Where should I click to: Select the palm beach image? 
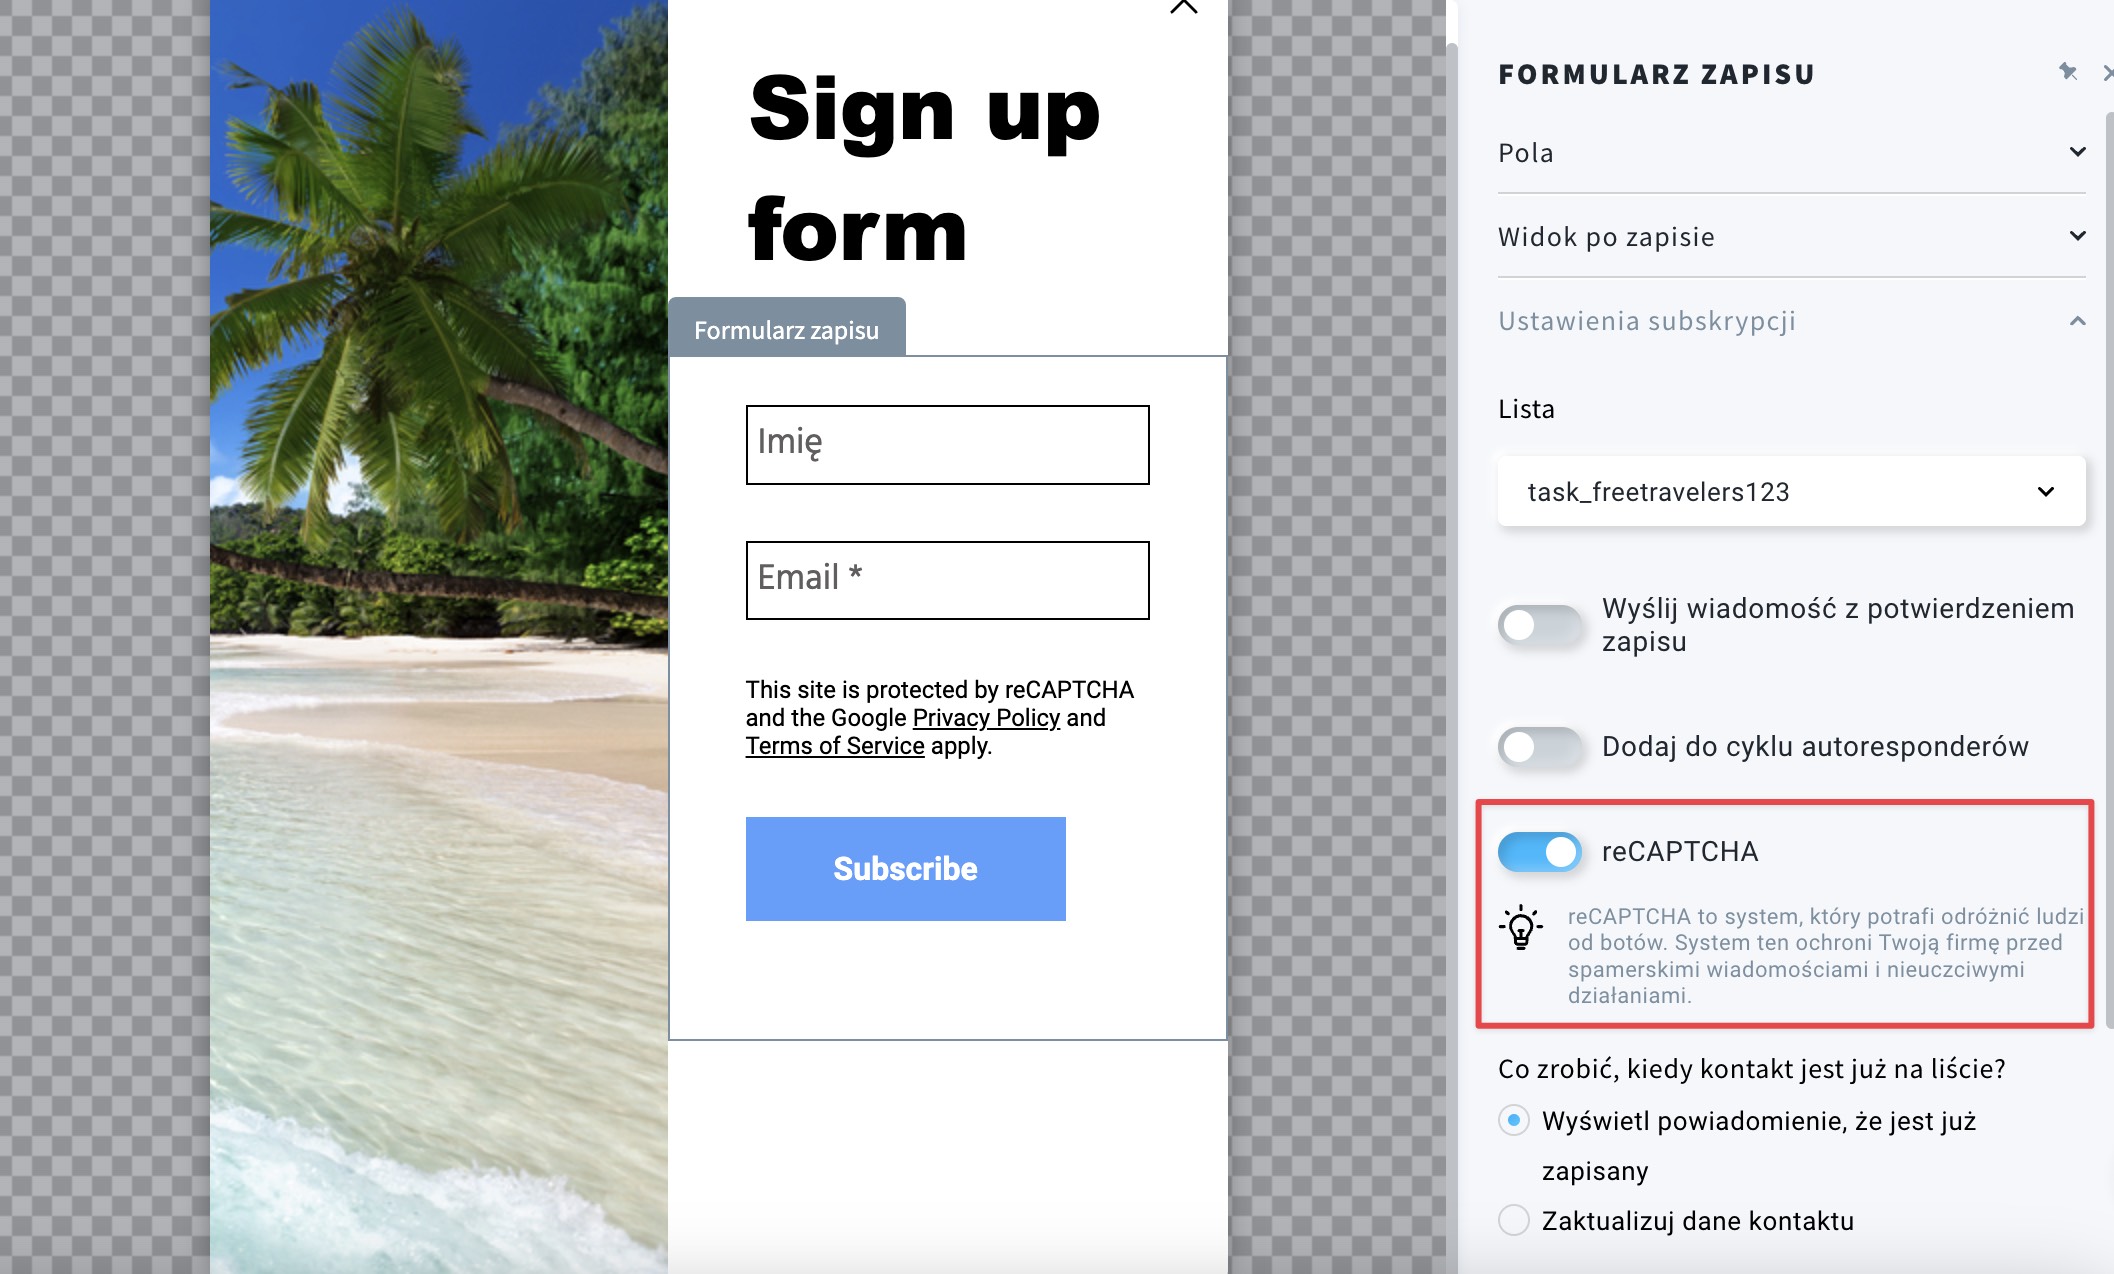[x=439, y=637]
